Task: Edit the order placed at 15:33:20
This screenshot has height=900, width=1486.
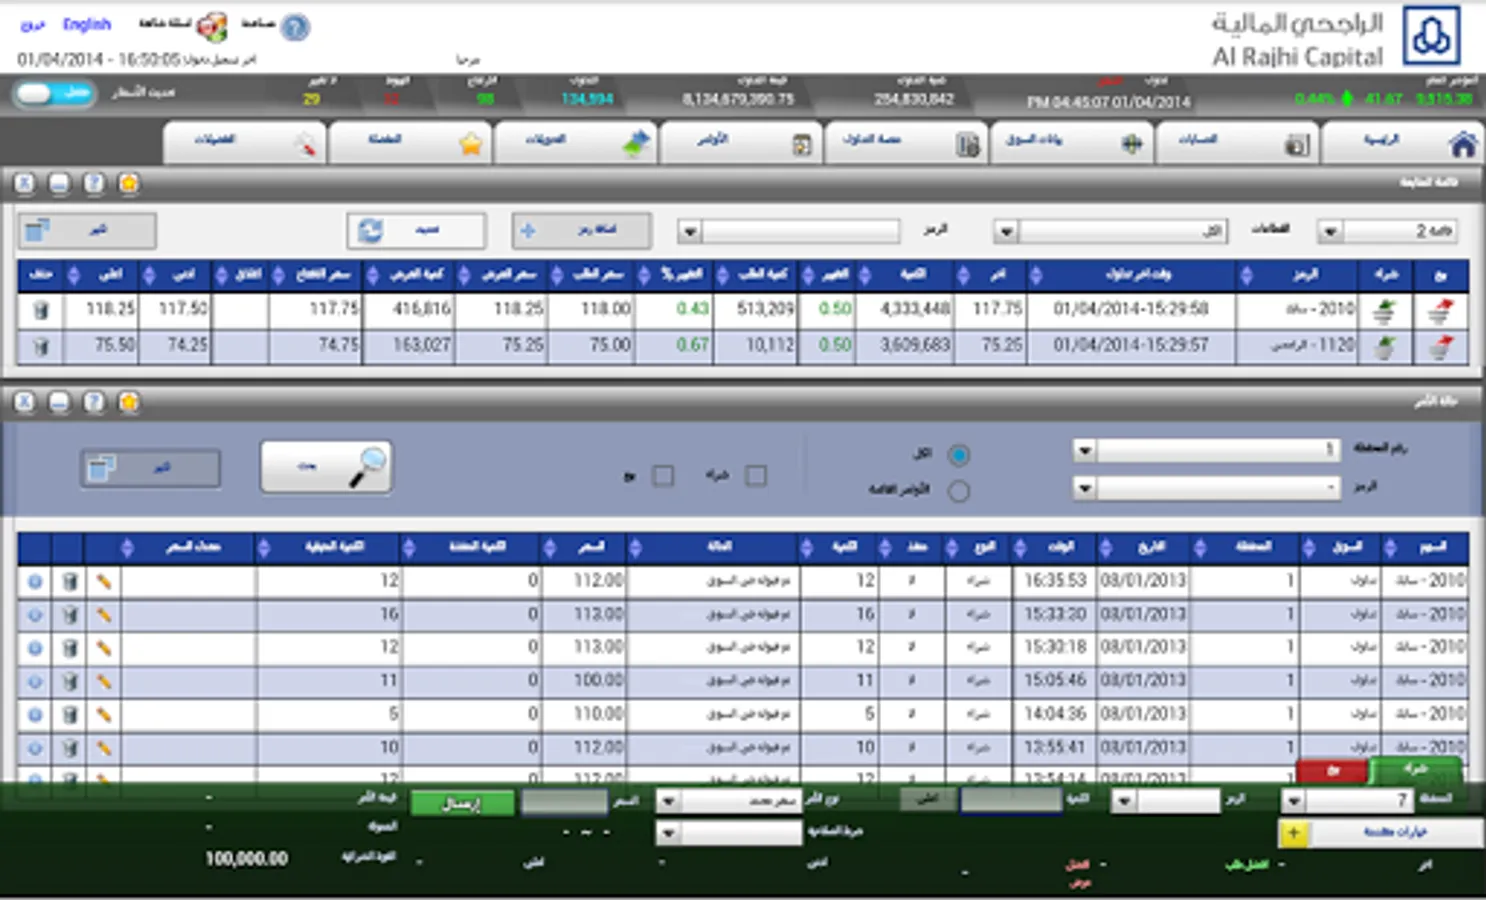Action: tap(103, 615)
